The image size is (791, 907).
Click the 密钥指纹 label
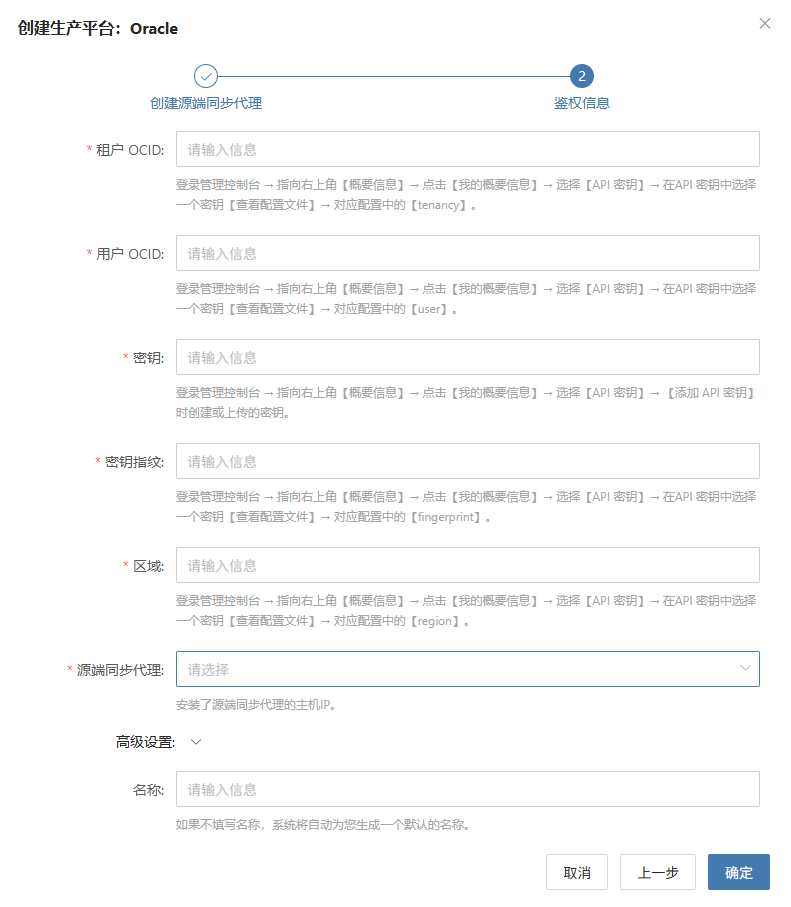pyautogui.click(x=134, y=462)
